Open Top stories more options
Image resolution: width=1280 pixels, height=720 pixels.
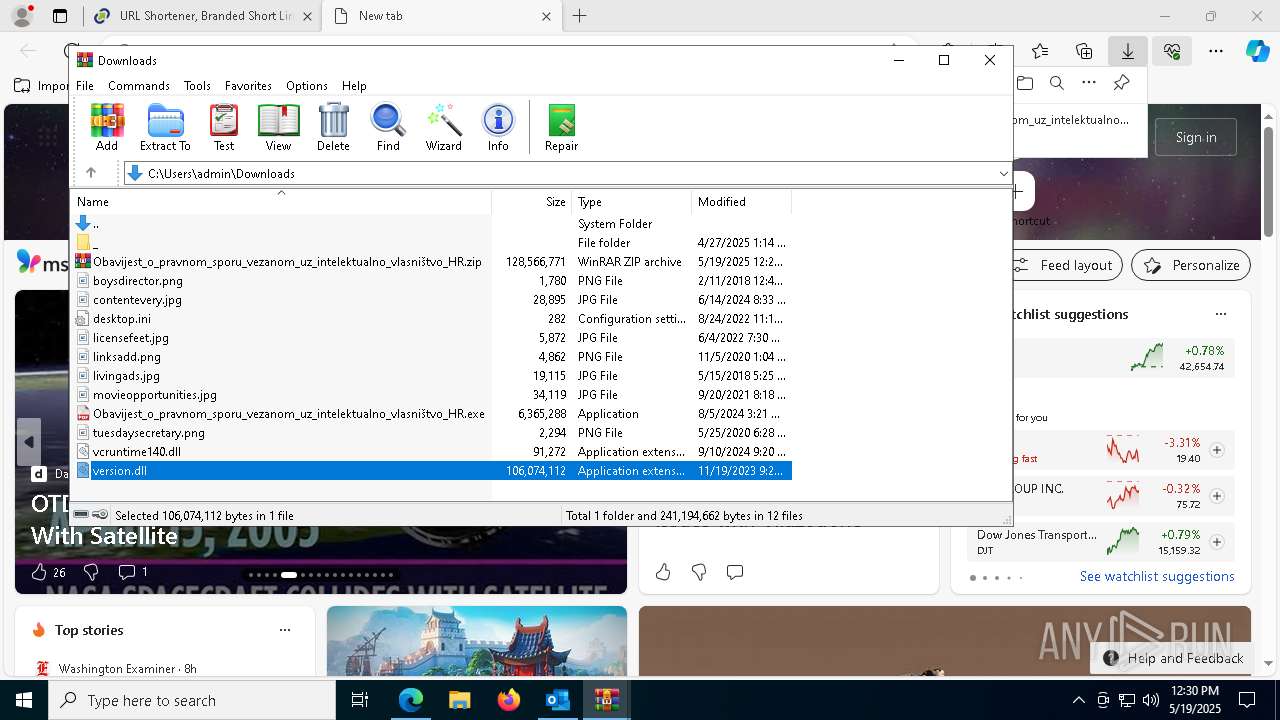coord(285,630)
